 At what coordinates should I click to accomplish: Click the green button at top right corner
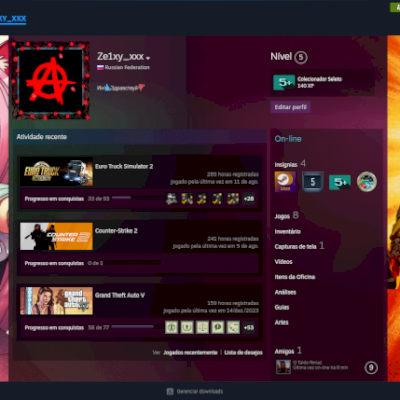[395, 7]
